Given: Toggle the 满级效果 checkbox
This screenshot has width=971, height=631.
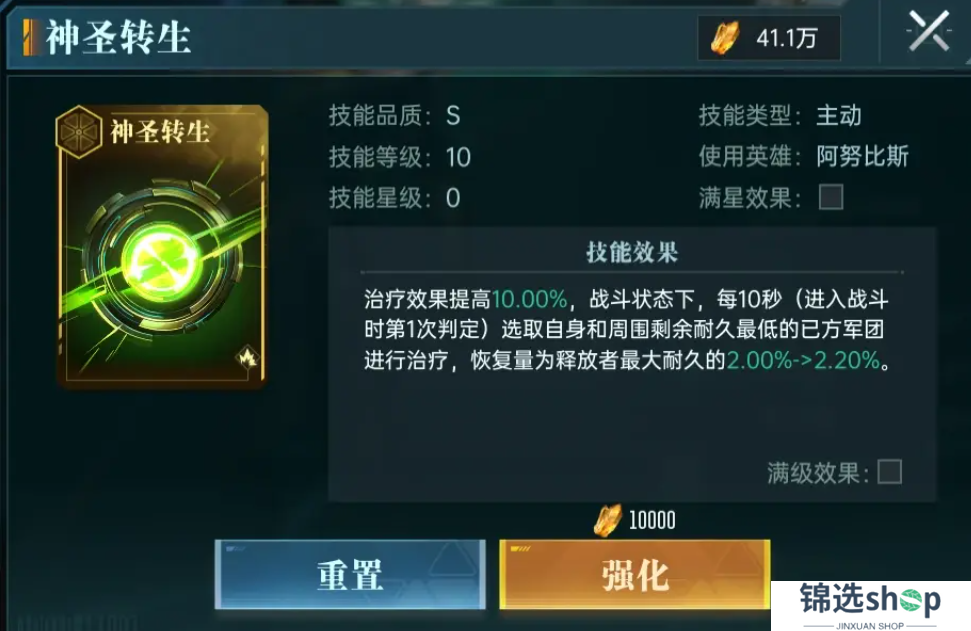Looking at the screenshot, I should [889, 472].
